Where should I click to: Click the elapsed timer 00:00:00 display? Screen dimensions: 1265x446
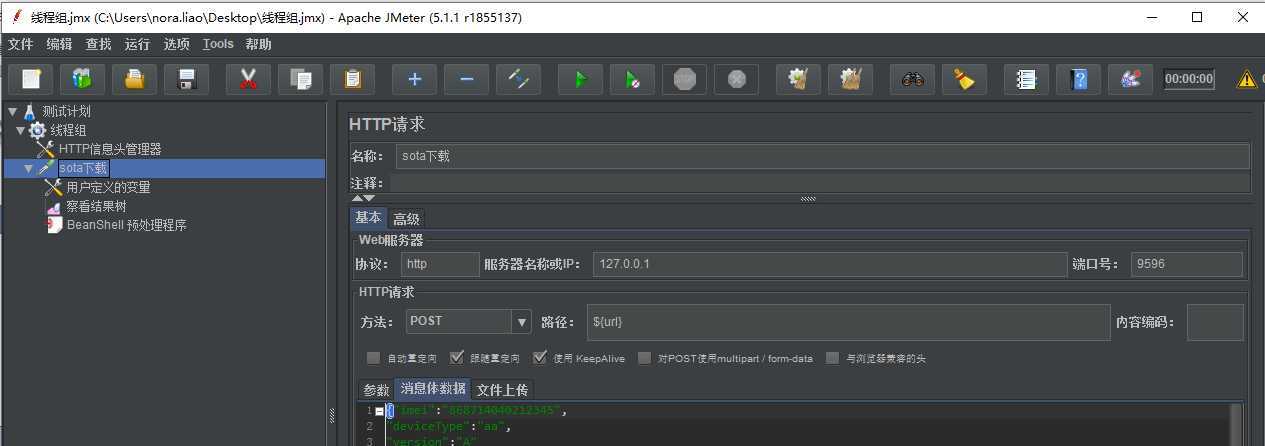pyautogui.click(x=1189, y=79)
